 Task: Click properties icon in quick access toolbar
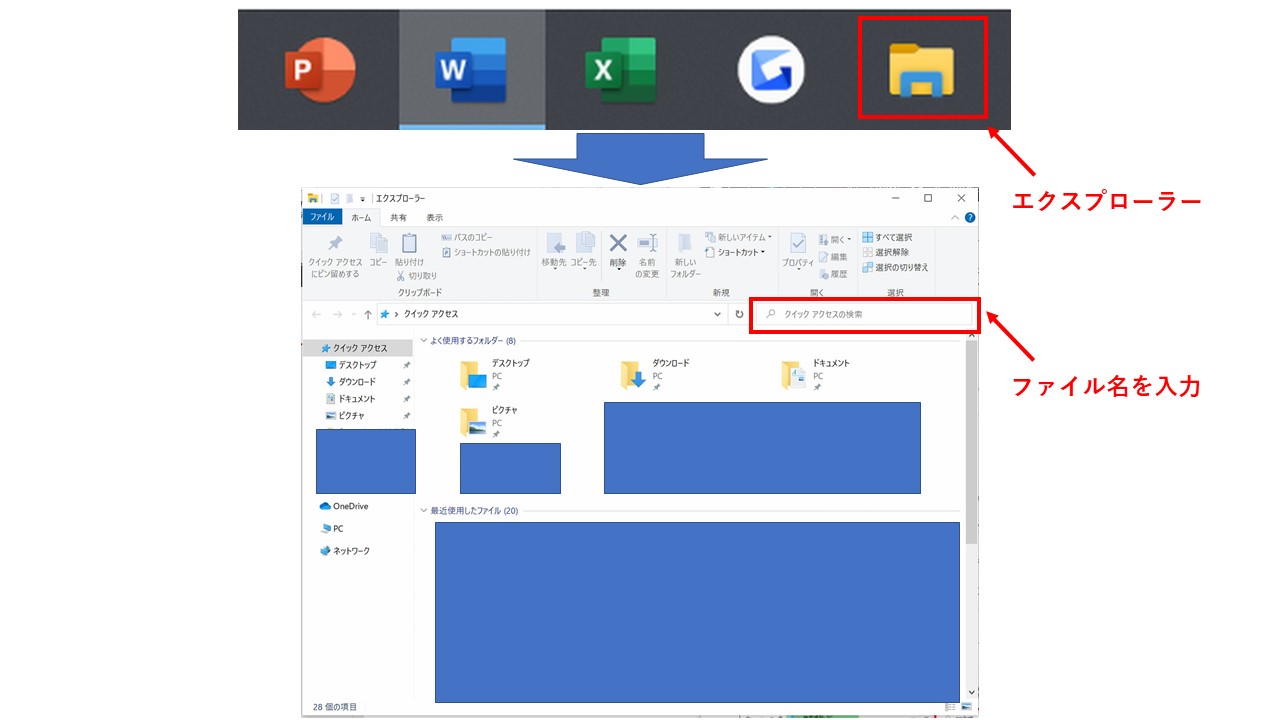click(x=335, y=198)
